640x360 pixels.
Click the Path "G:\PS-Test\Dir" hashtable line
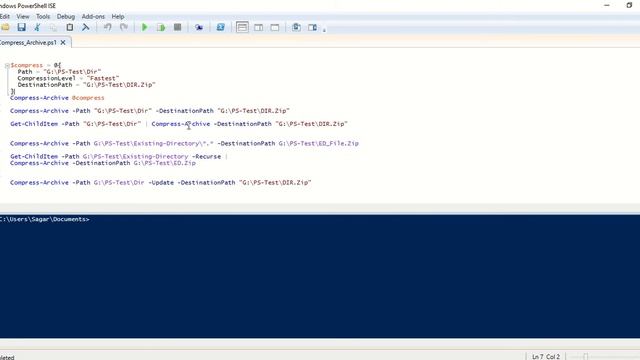click(x=59, y=72)
